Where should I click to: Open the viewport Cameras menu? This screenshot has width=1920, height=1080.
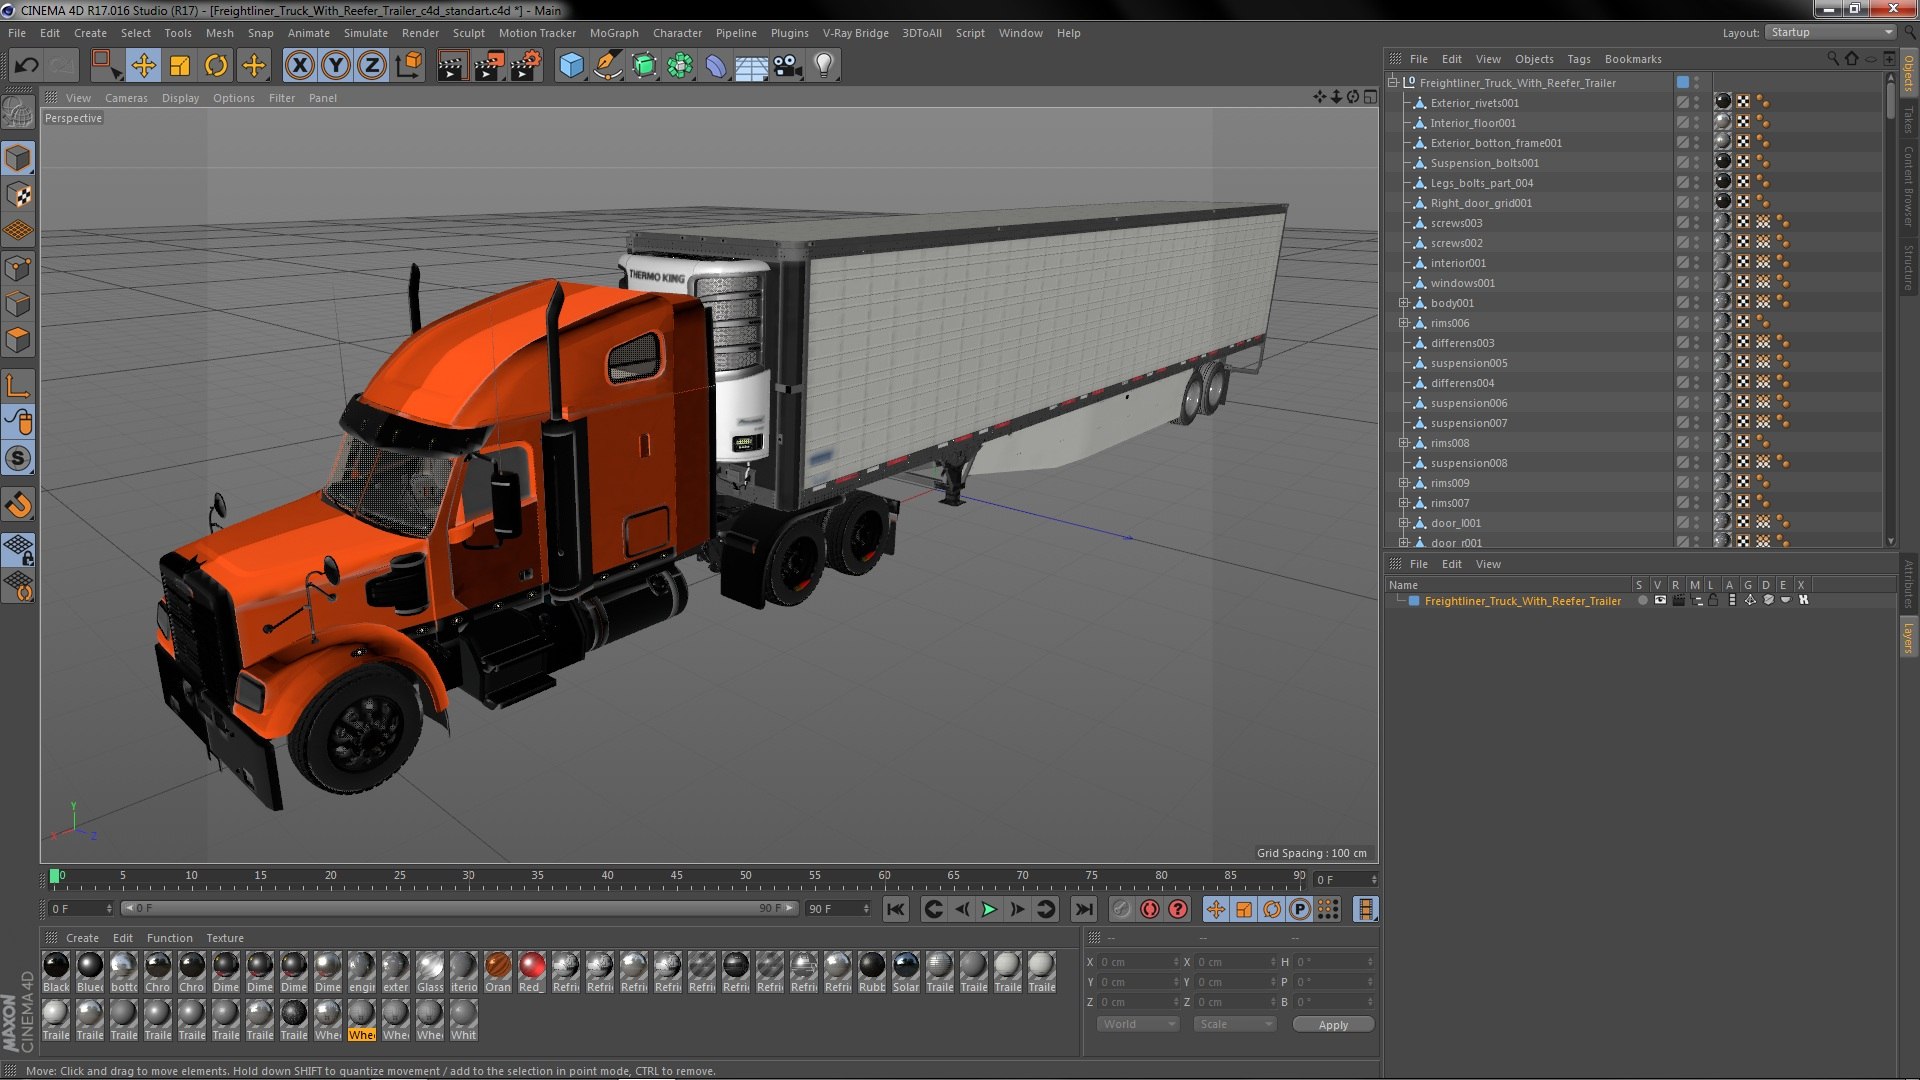(126, 98)
